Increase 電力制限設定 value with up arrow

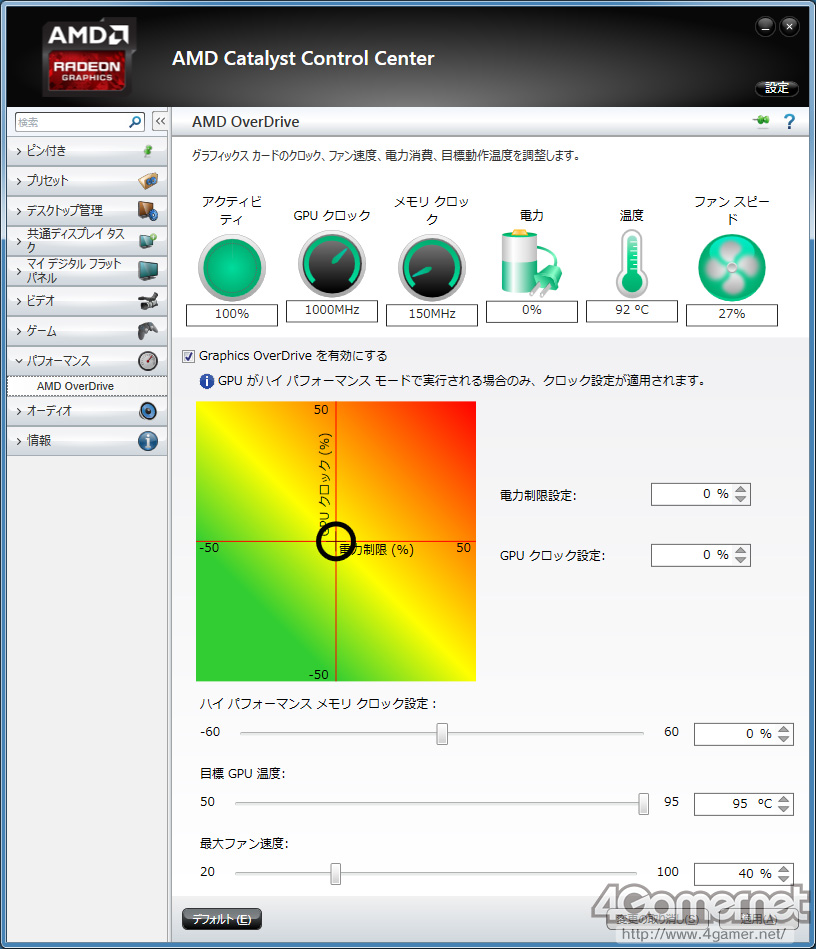click(x=741, y=489)
